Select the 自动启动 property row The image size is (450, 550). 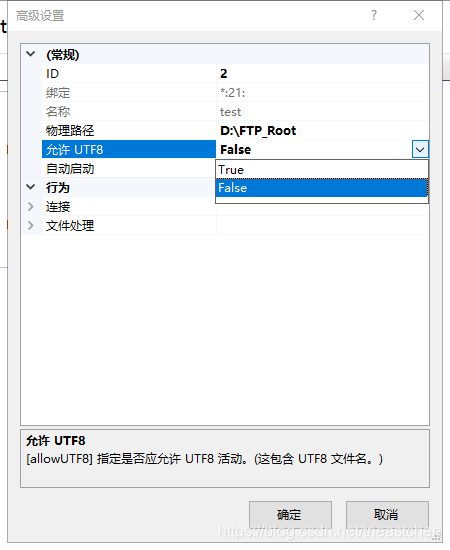tap(129, 169)
